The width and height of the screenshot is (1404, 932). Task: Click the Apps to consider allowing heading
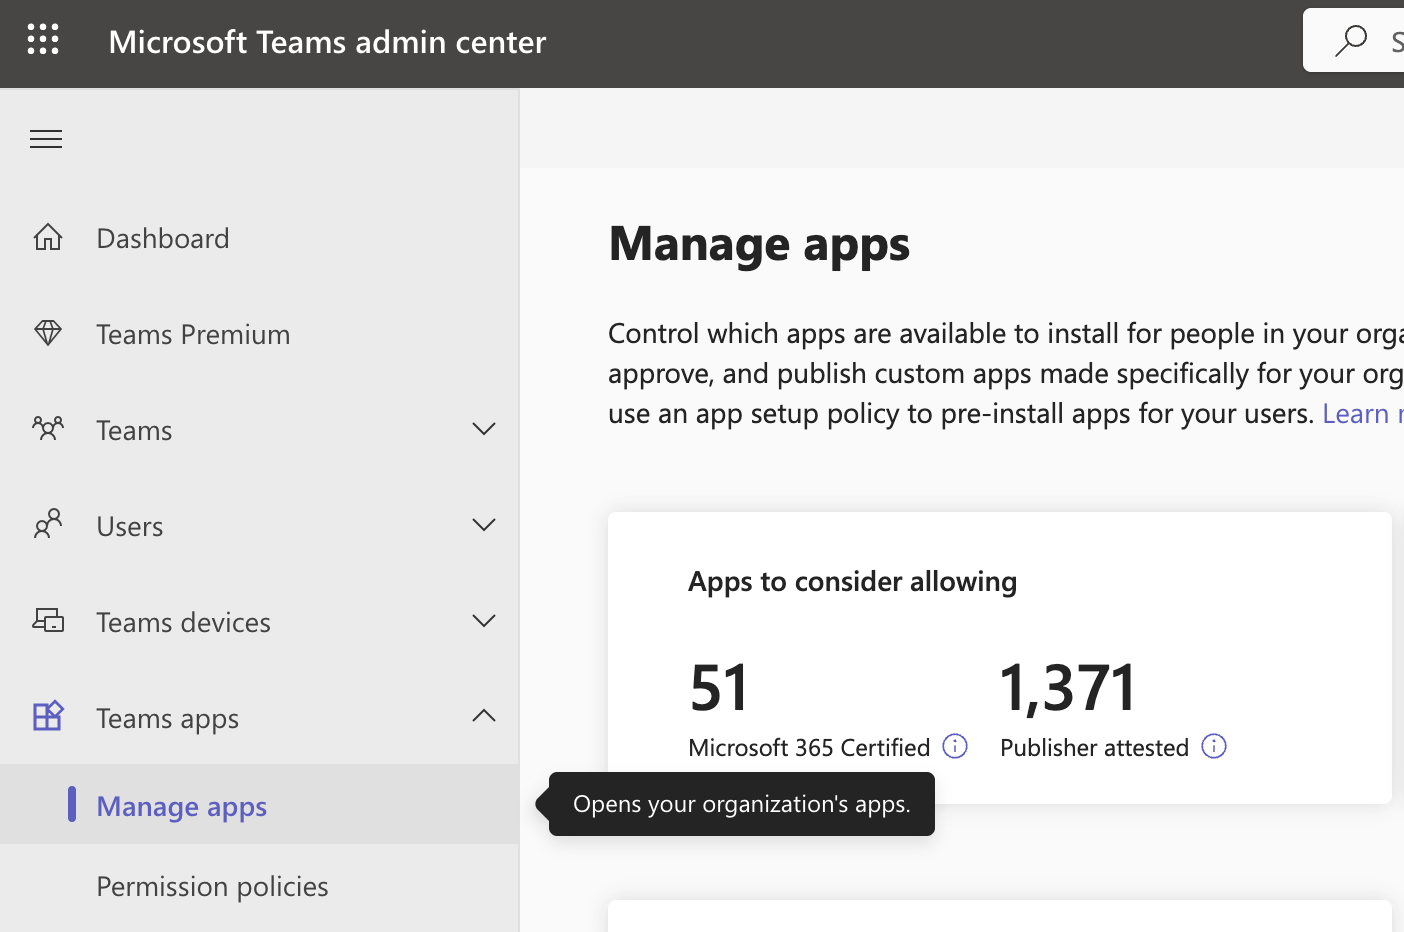click(852, 581)
